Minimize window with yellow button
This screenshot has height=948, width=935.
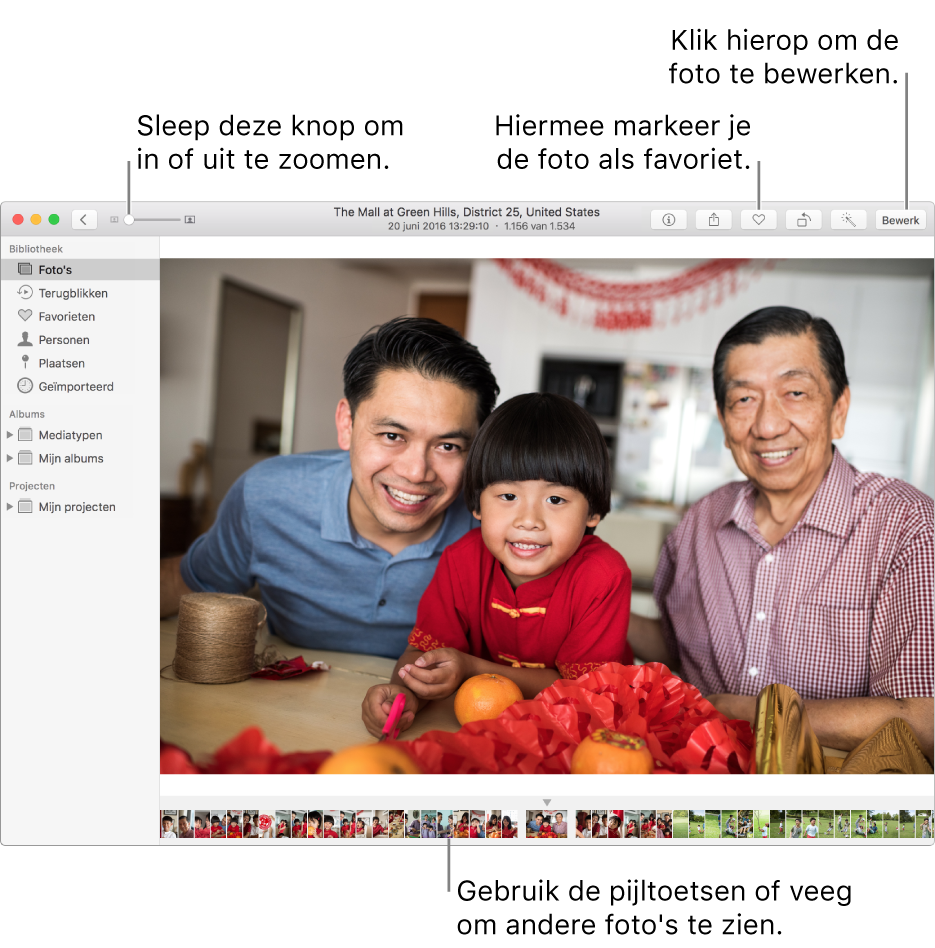point(36,219)
